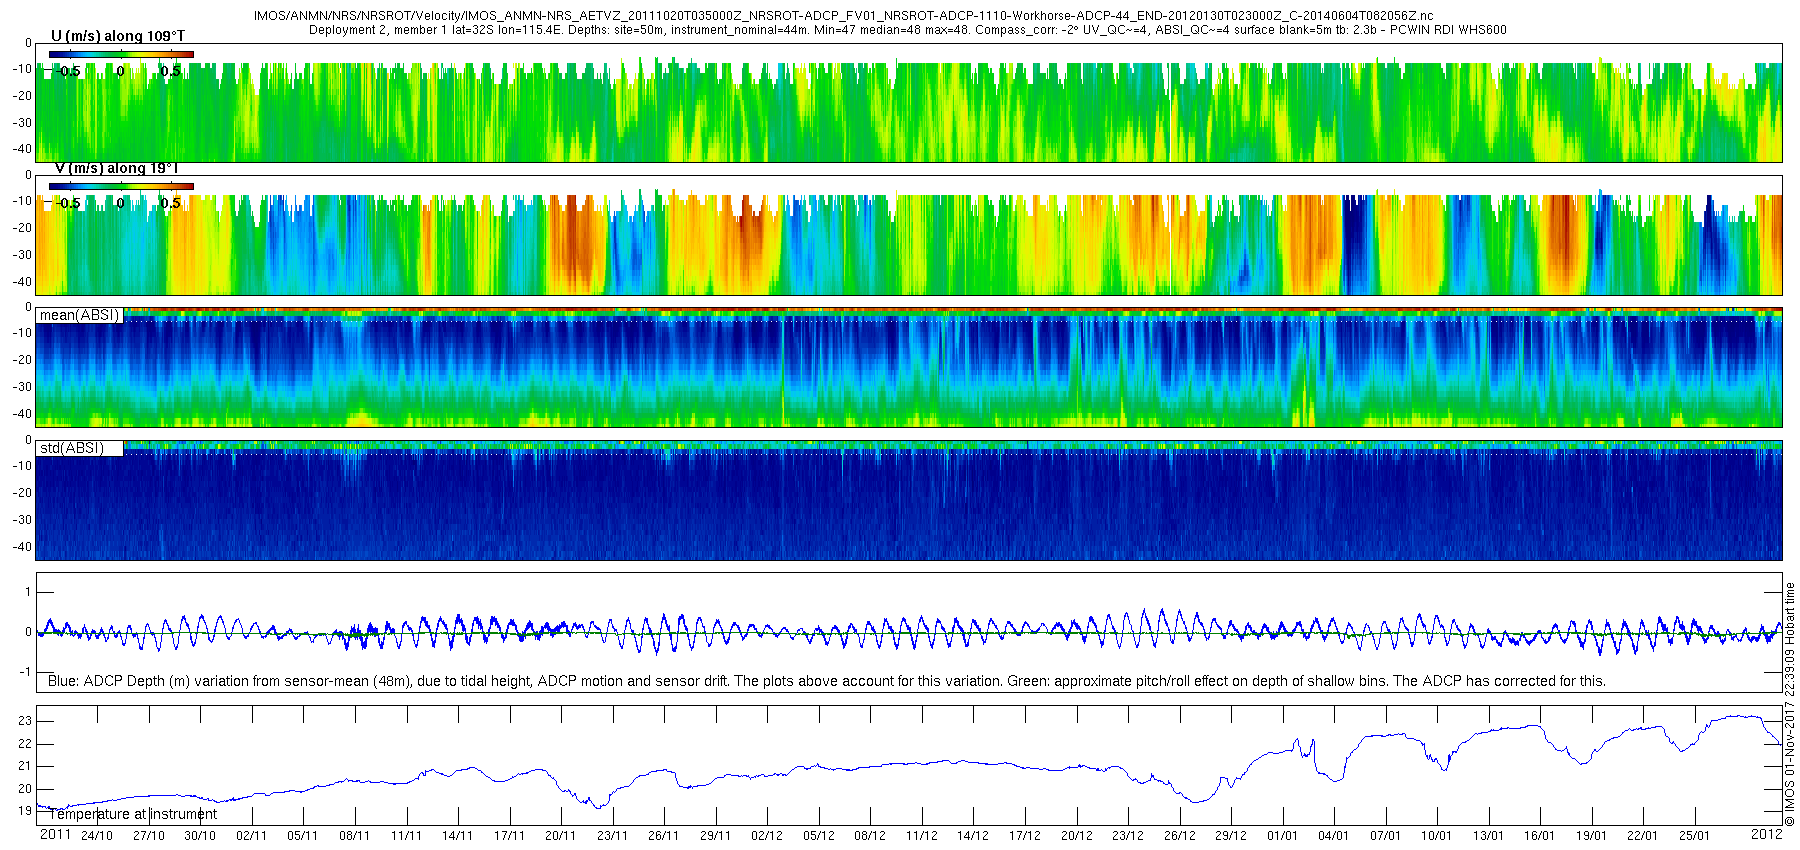Viewport: 1800px width, 850px height.
Task: Click the 2012 year label
Action: click(1766, 834)
